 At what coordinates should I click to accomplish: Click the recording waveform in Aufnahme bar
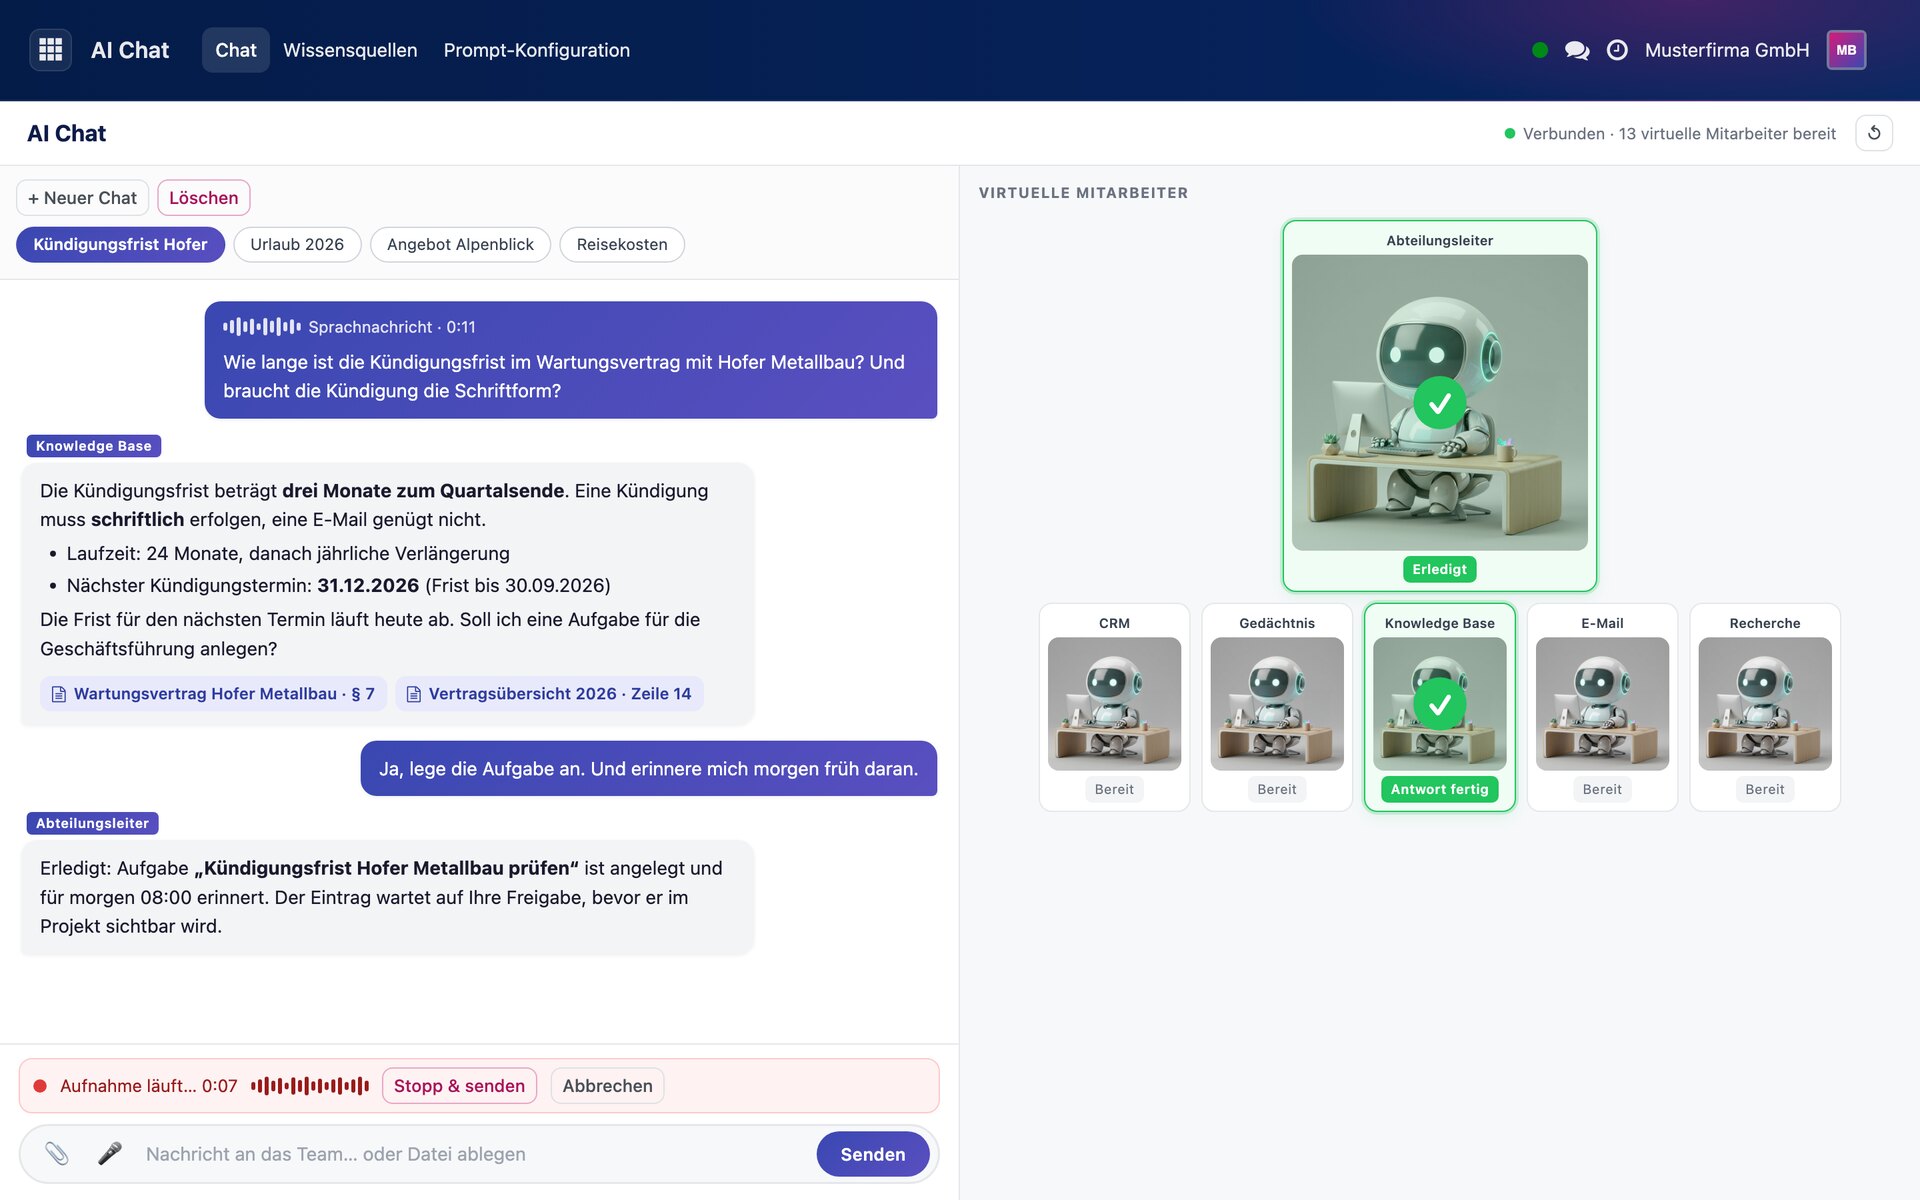point(310,1086)
